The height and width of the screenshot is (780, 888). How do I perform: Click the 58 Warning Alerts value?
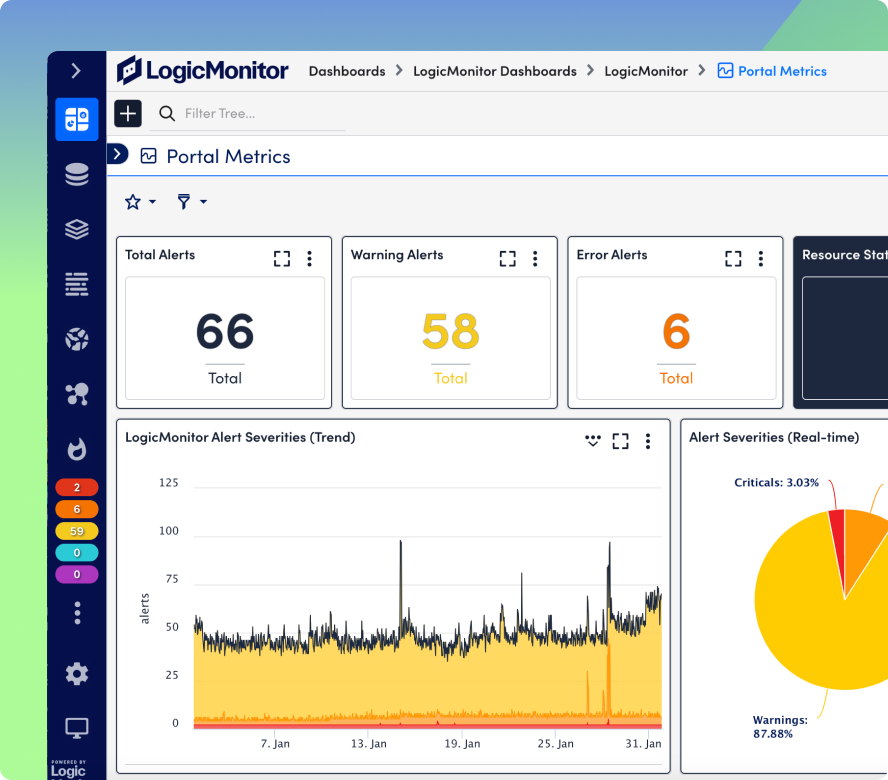451,331
